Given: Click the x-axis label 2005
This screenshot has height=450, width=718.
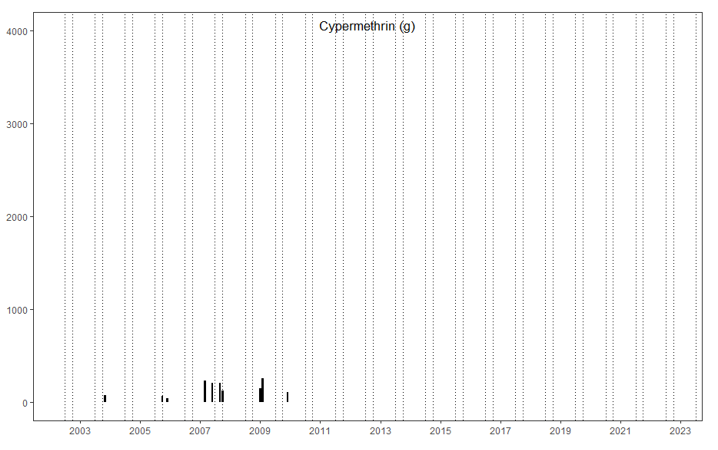Looking at the screenshot, I should [x=140, y=431].
